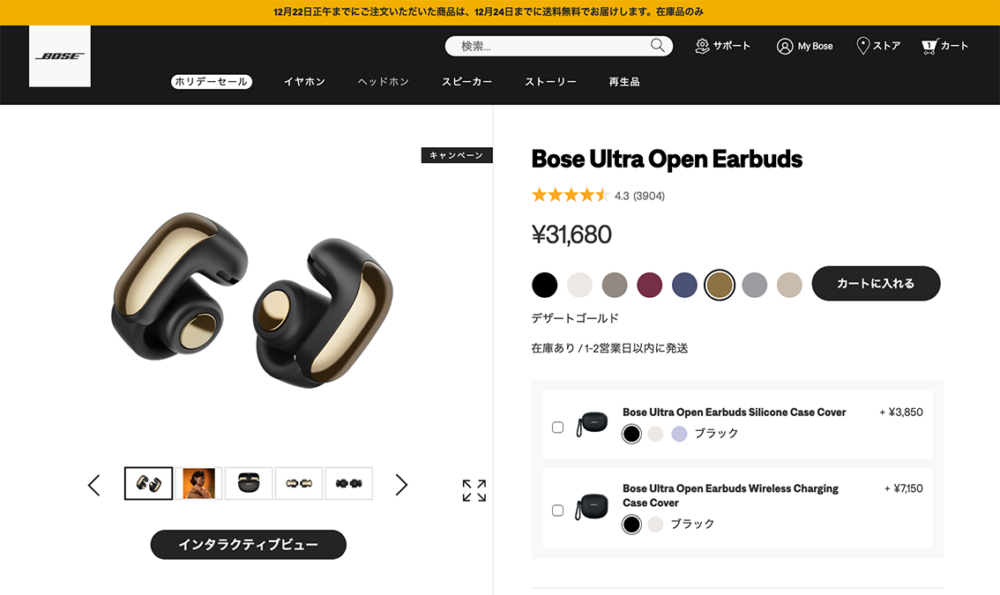Show previous thumbnails with left arrow
The image size is (1000, 595).
tap(94, 485)
